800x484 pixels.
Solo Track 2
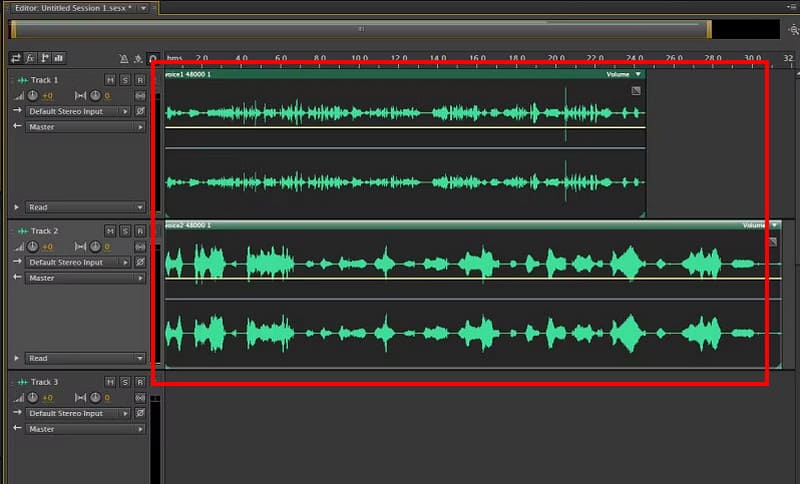click(x=125, y=231)
